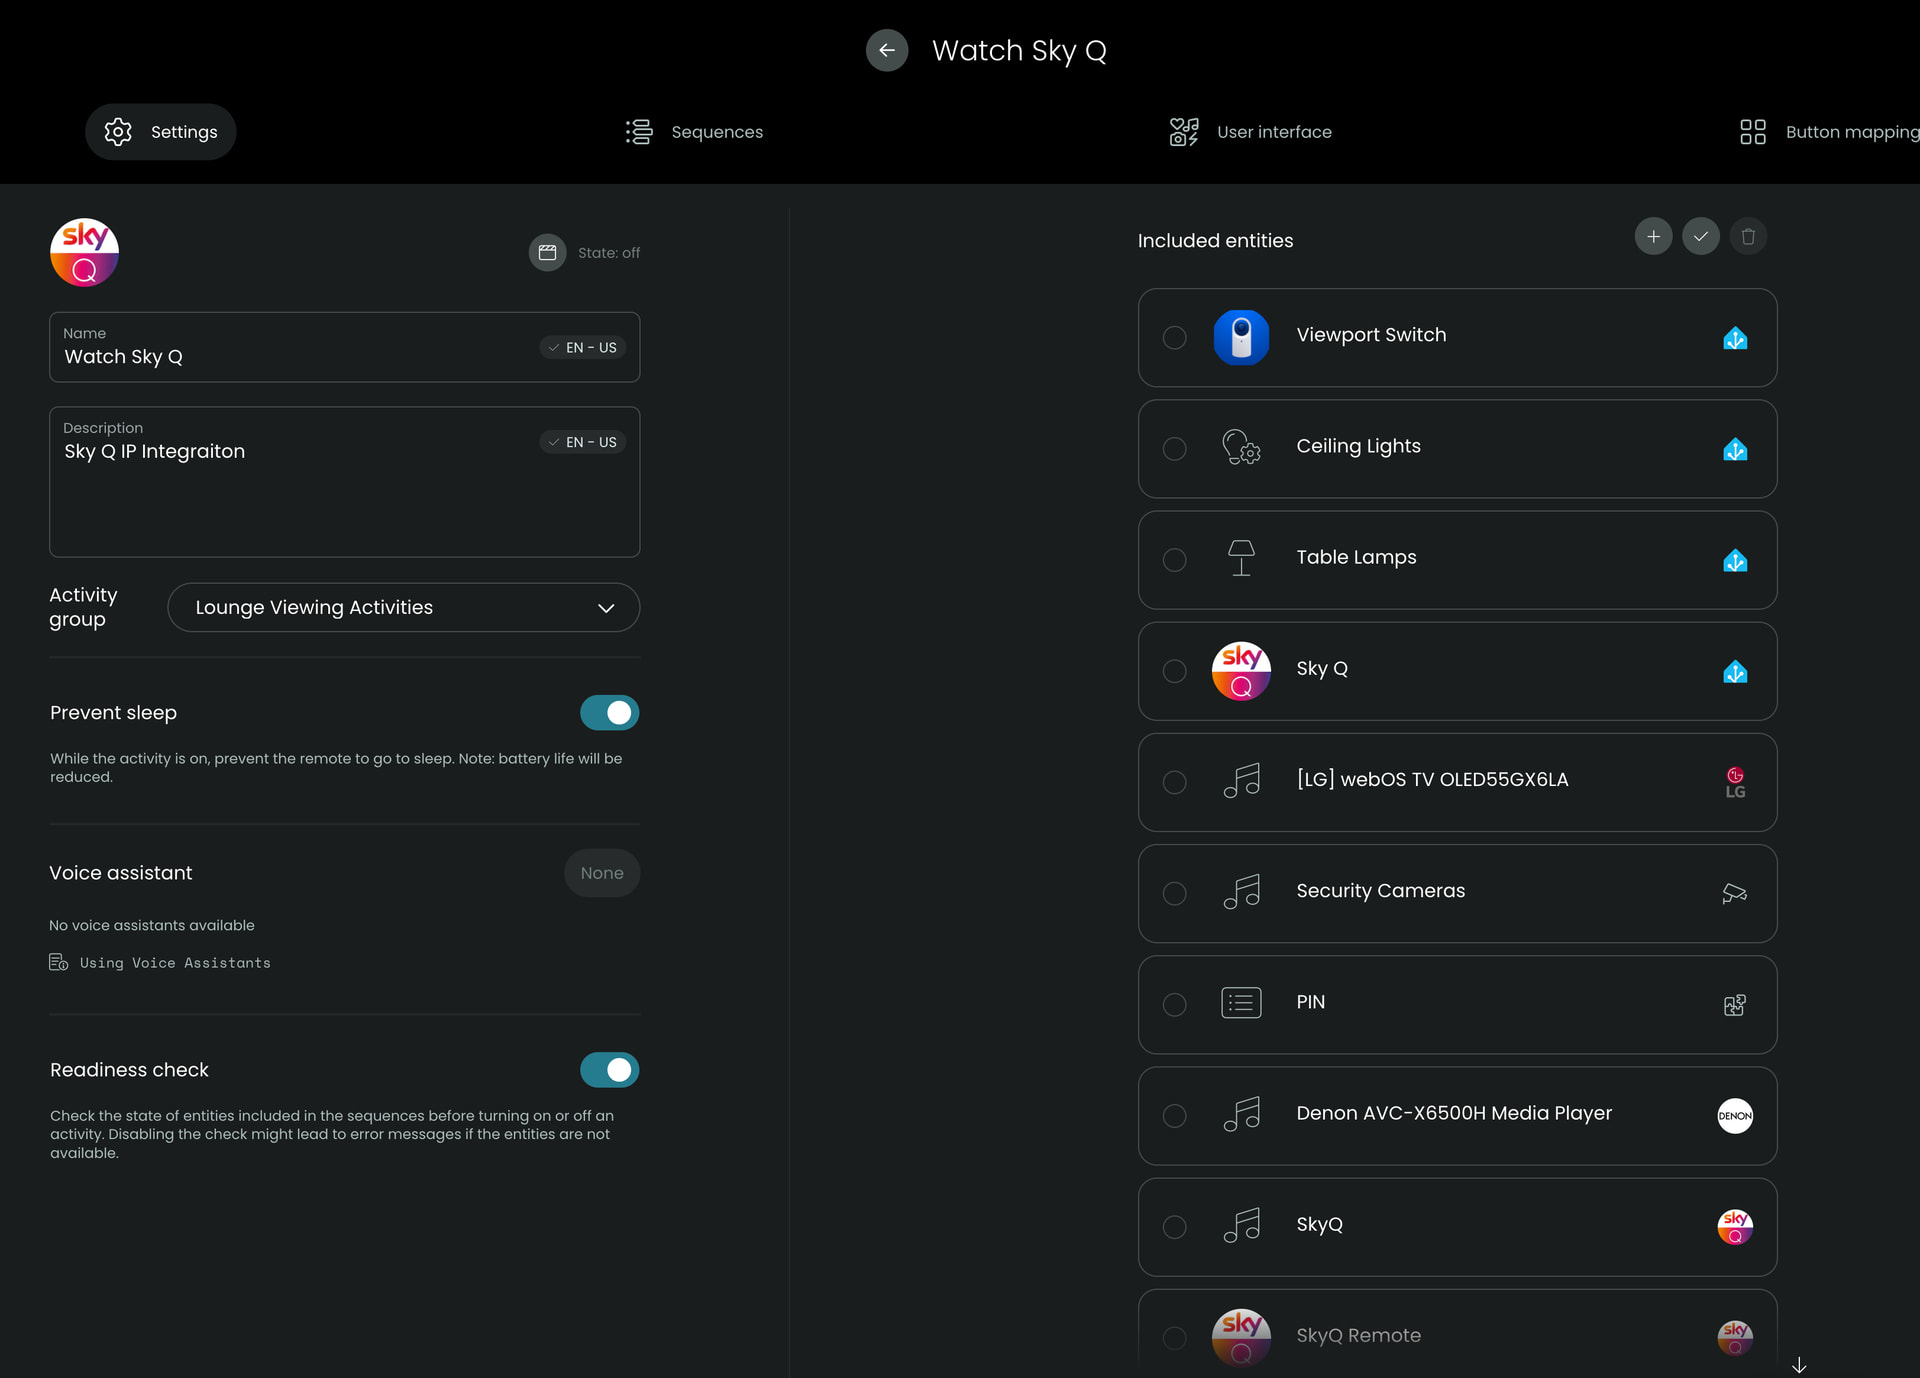Open the EN - US language selector for Description
The image size is (1920, 1378).
(583, 442)
